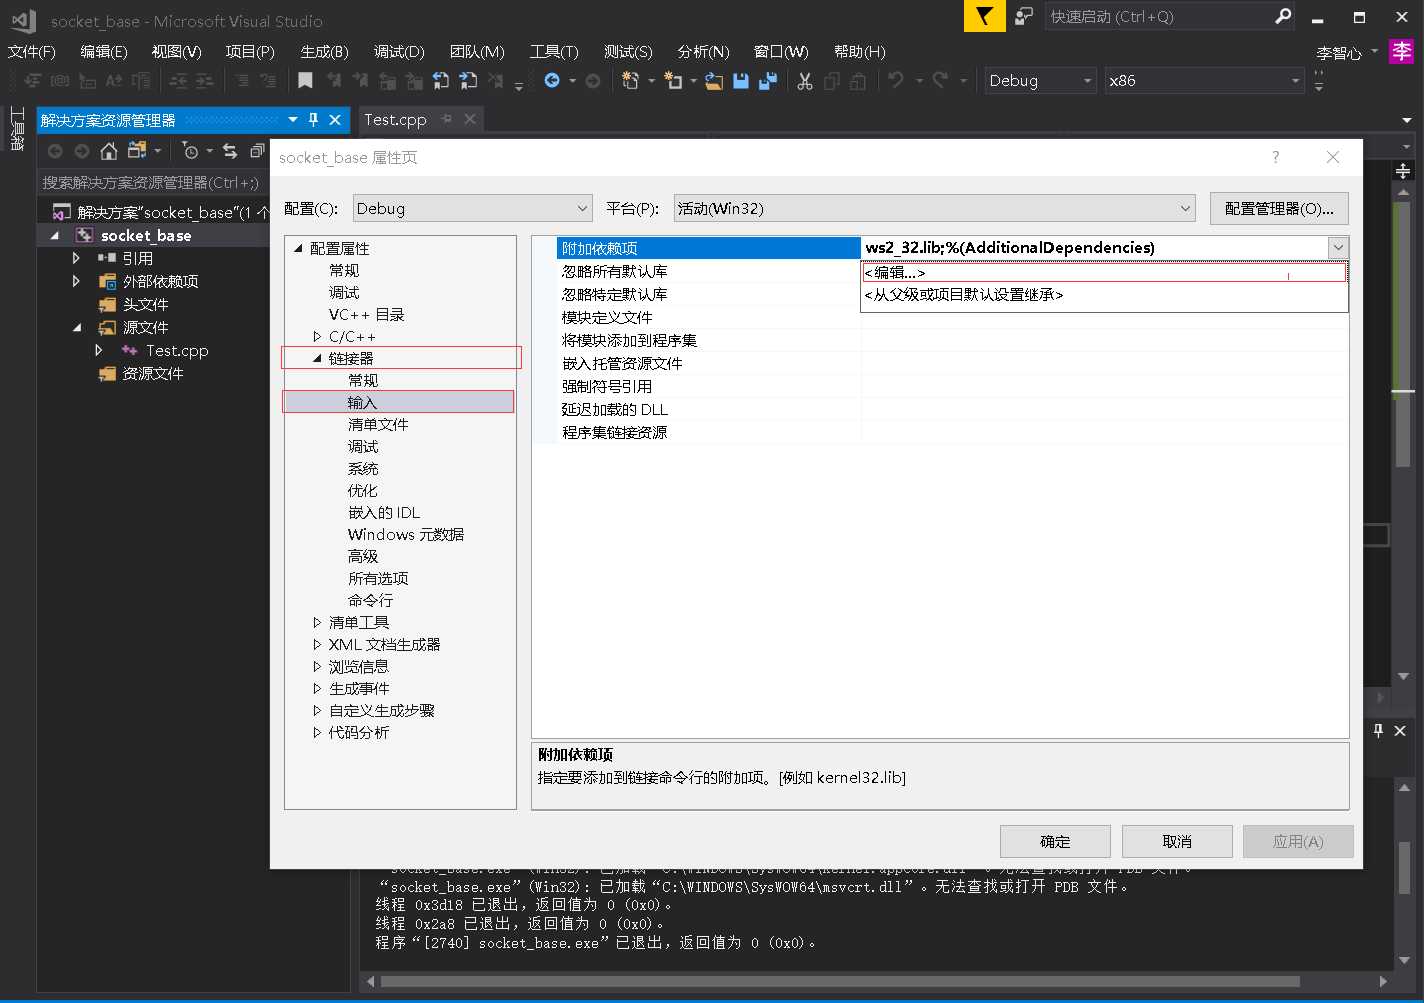Choose the <编辑...> option
This screenshot has height=1003, width=1424.
coord(1104,272)
